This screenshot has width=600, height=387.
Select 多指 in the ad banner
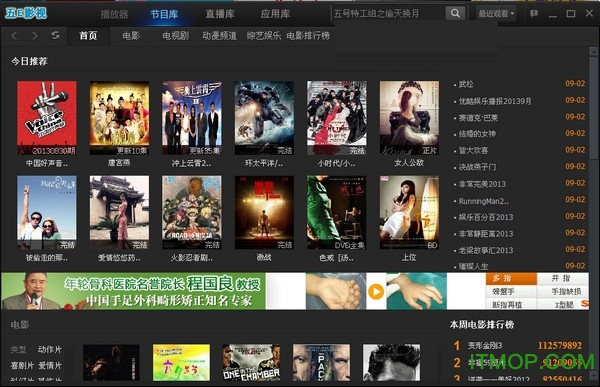coord(511,278)
